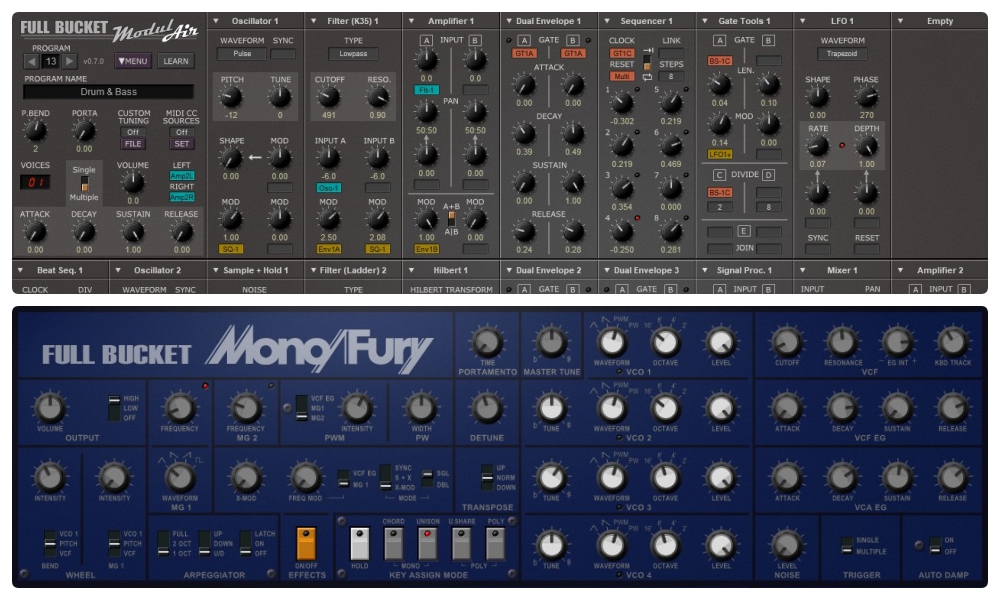The width and height of the screenshot is (1000, 600).
Task: Select the Chord key assign mode
Action: point(393,543)
